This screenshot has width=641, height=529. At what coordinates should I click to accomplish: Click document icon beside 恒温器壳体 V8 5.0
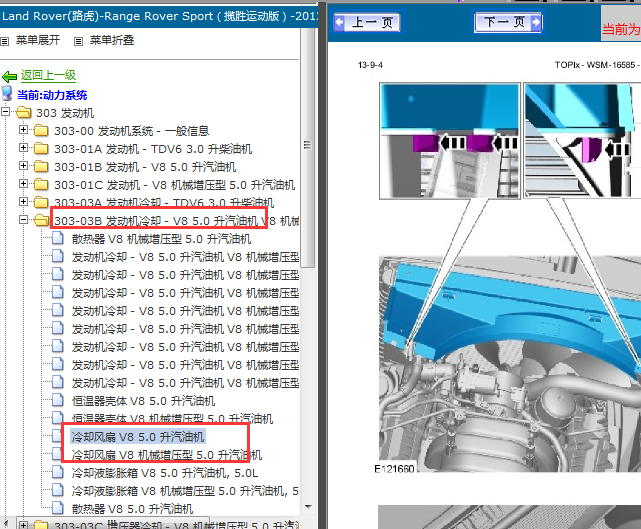[58, 400]
